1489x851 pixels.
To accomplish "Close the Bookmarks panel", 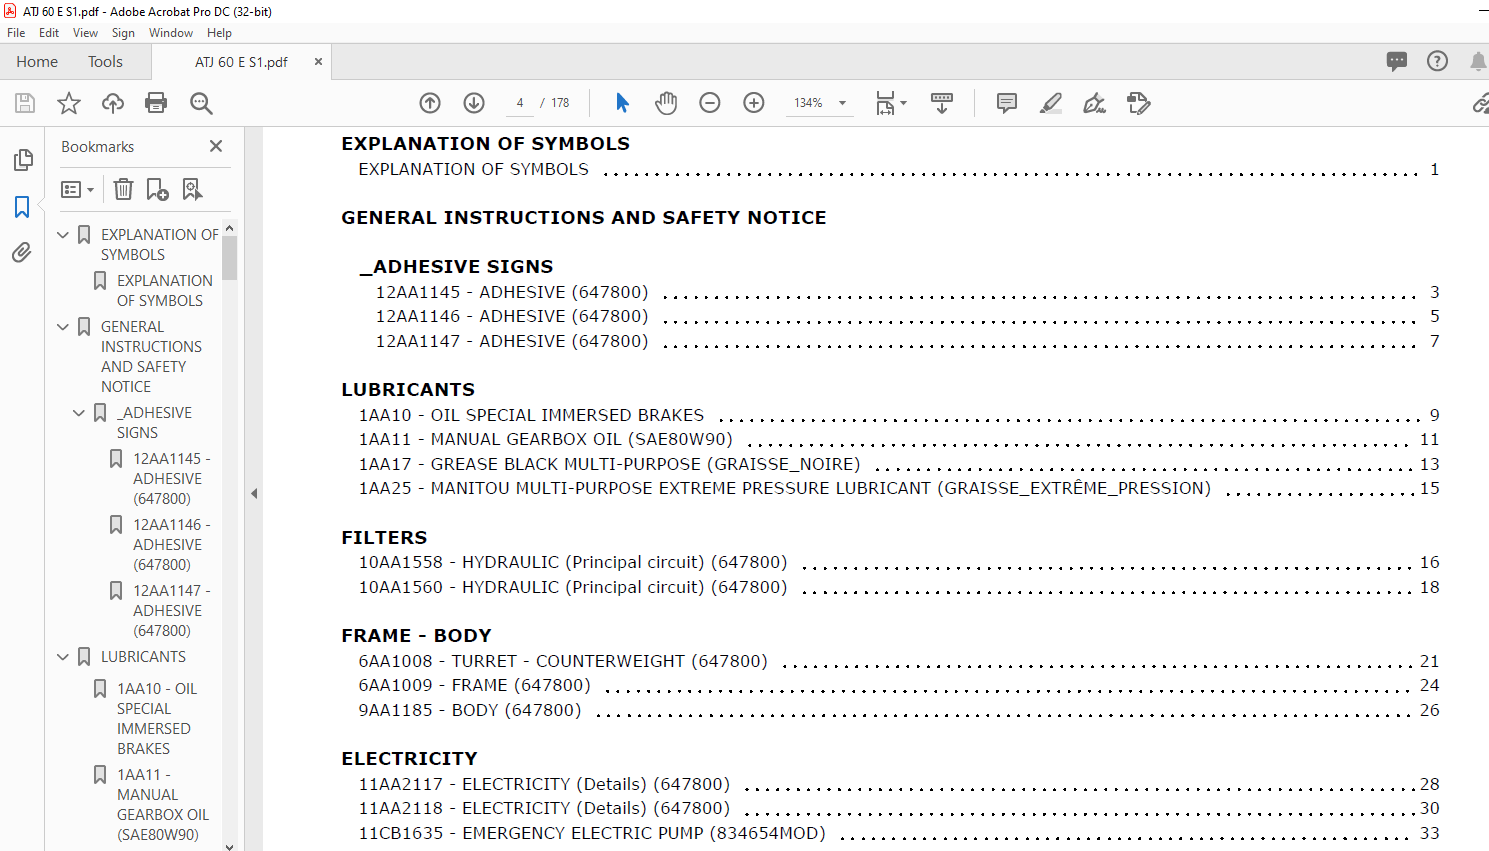I will coord(216,146).
